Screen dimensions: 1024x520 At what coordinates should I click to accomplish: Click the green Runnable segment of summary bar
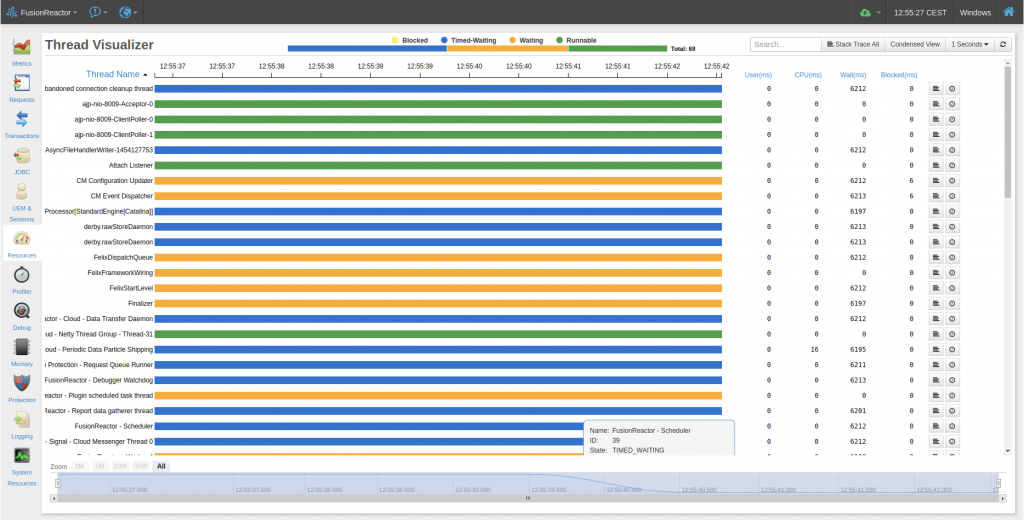click(618, 48)
